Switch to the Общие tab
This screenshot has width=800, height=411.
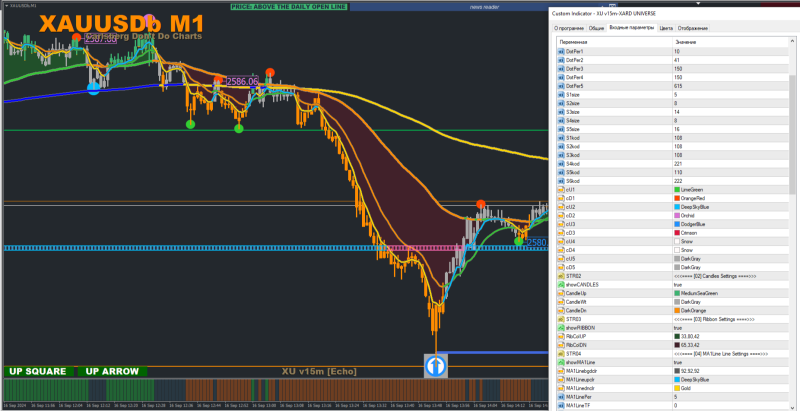[x=596, y=28]
